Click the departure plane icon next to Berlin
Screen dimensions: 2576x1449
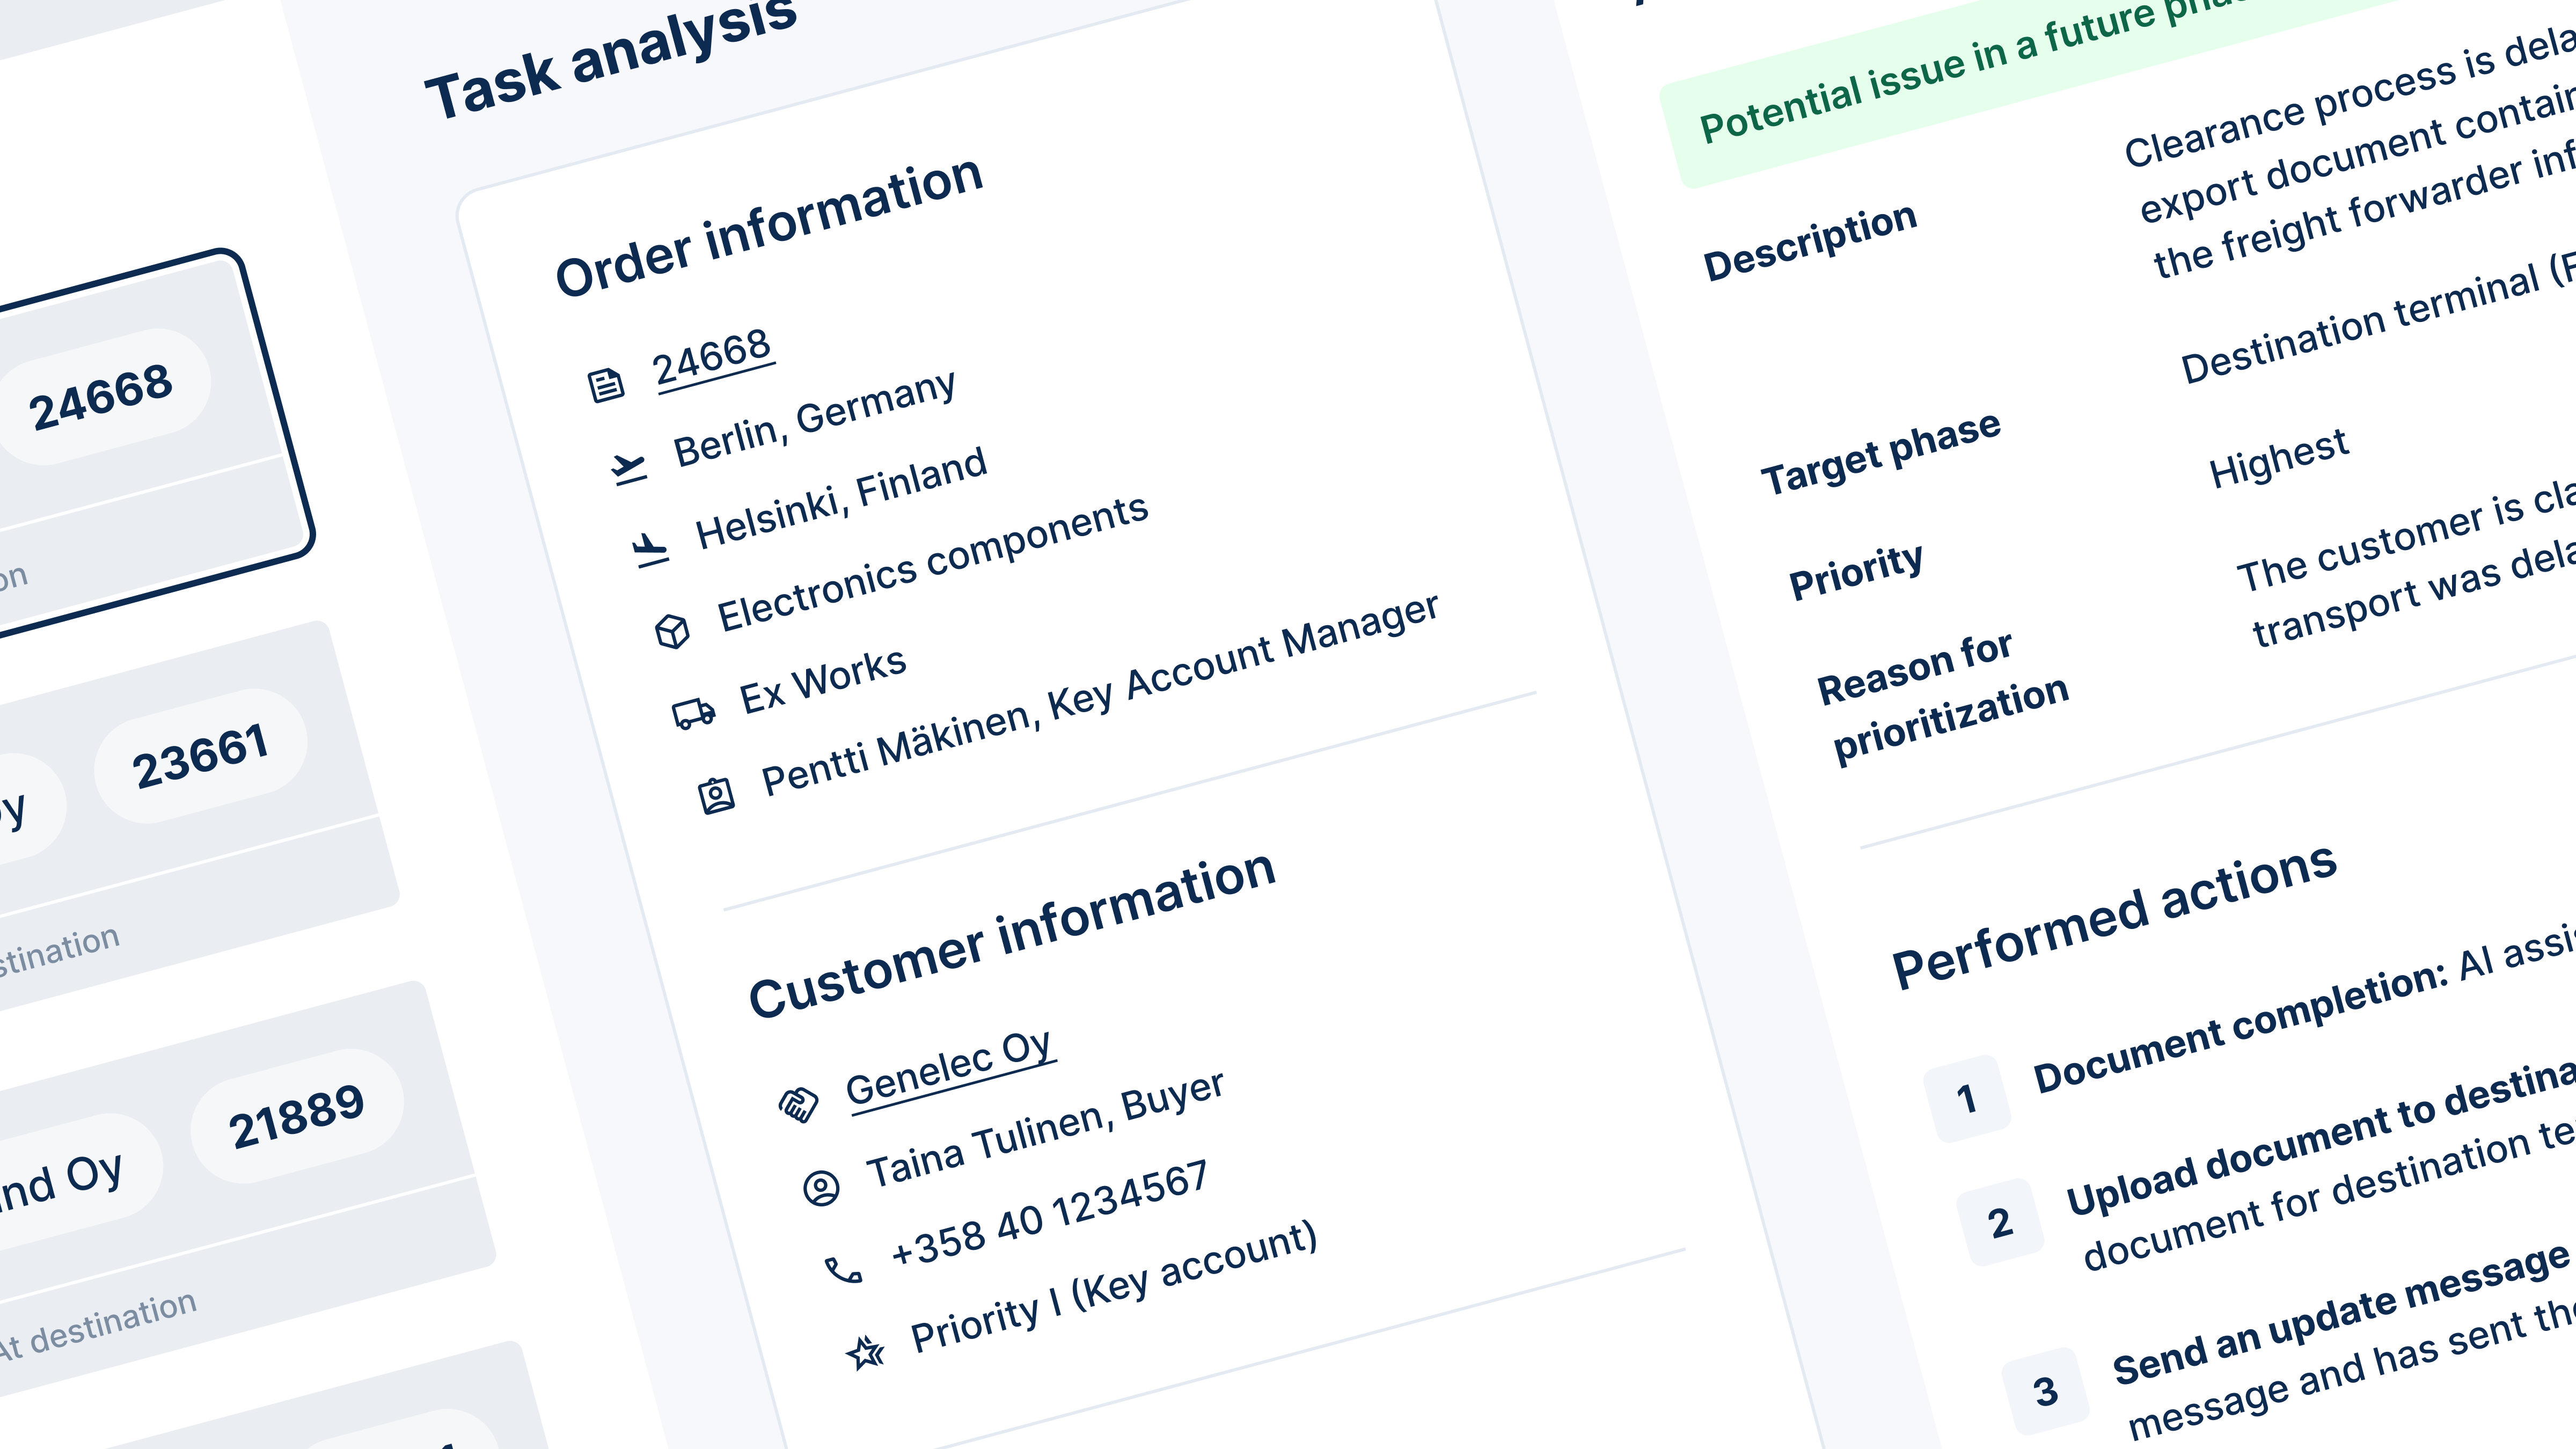coord(629,467)
